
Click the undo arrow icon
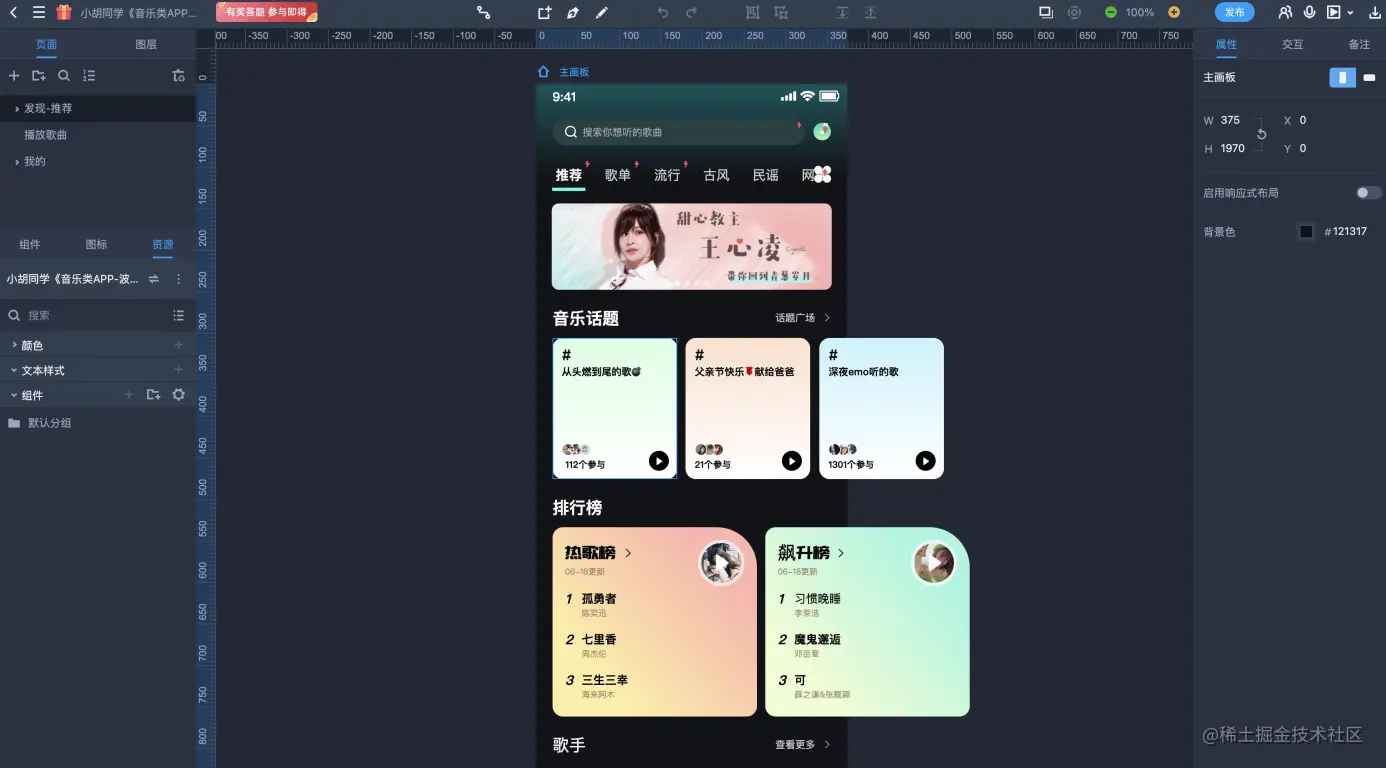pyautogui.click(x=662, y=13)
